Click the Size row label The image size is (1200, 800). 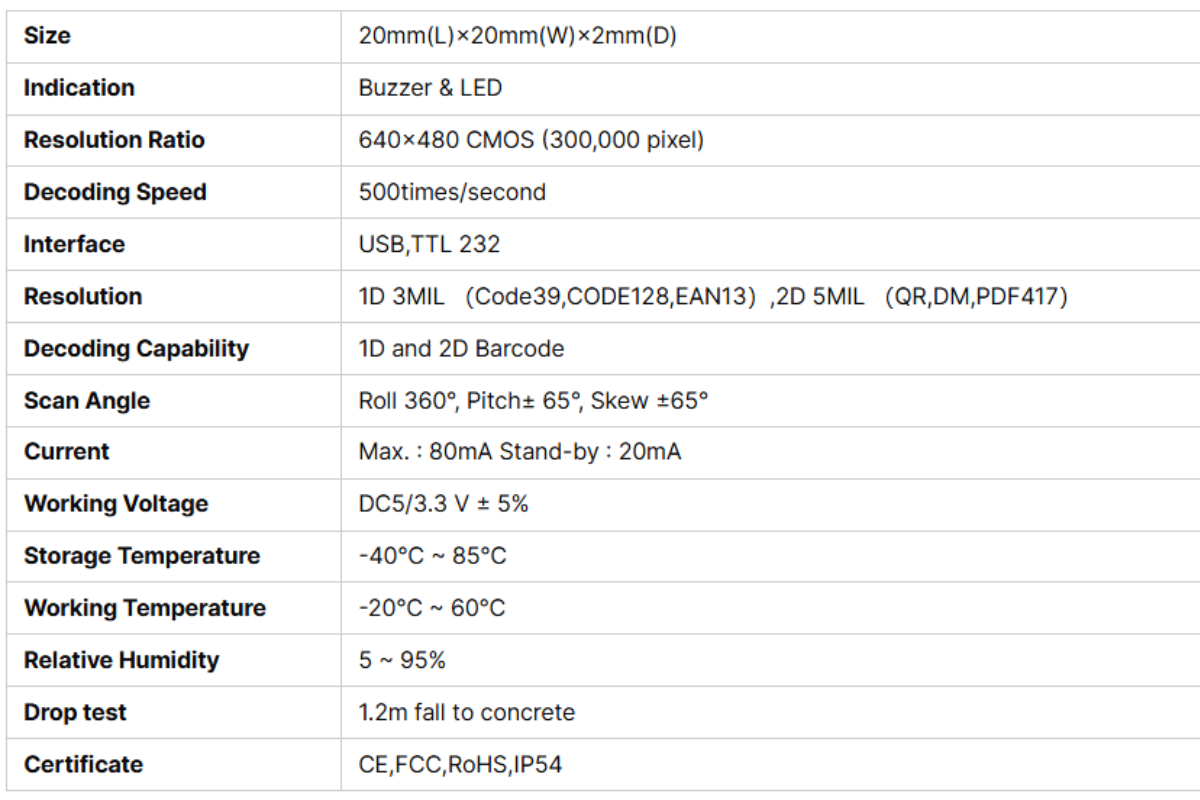pyautogui.click(x=47, y=36)
